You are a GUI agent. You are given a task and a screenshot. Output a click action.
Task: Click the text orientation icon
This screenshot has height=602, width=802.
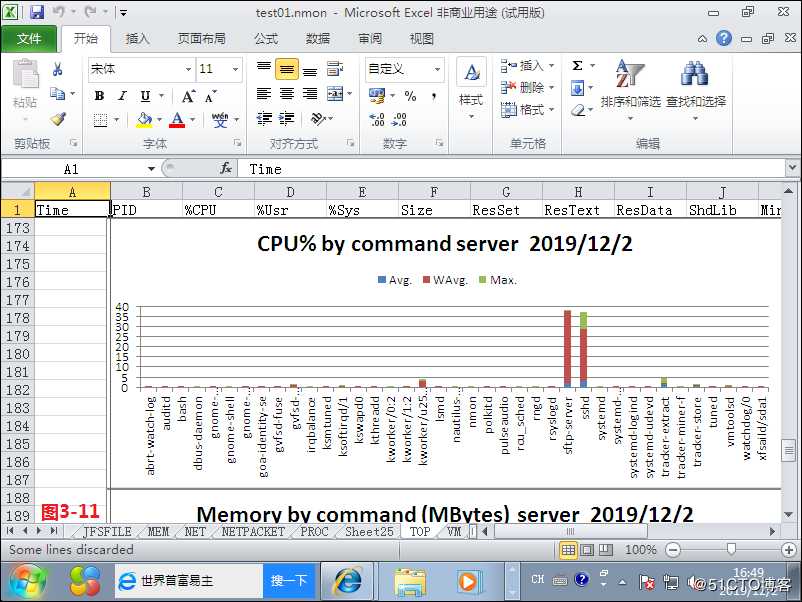pyautogui.click(x=318, y=119)
